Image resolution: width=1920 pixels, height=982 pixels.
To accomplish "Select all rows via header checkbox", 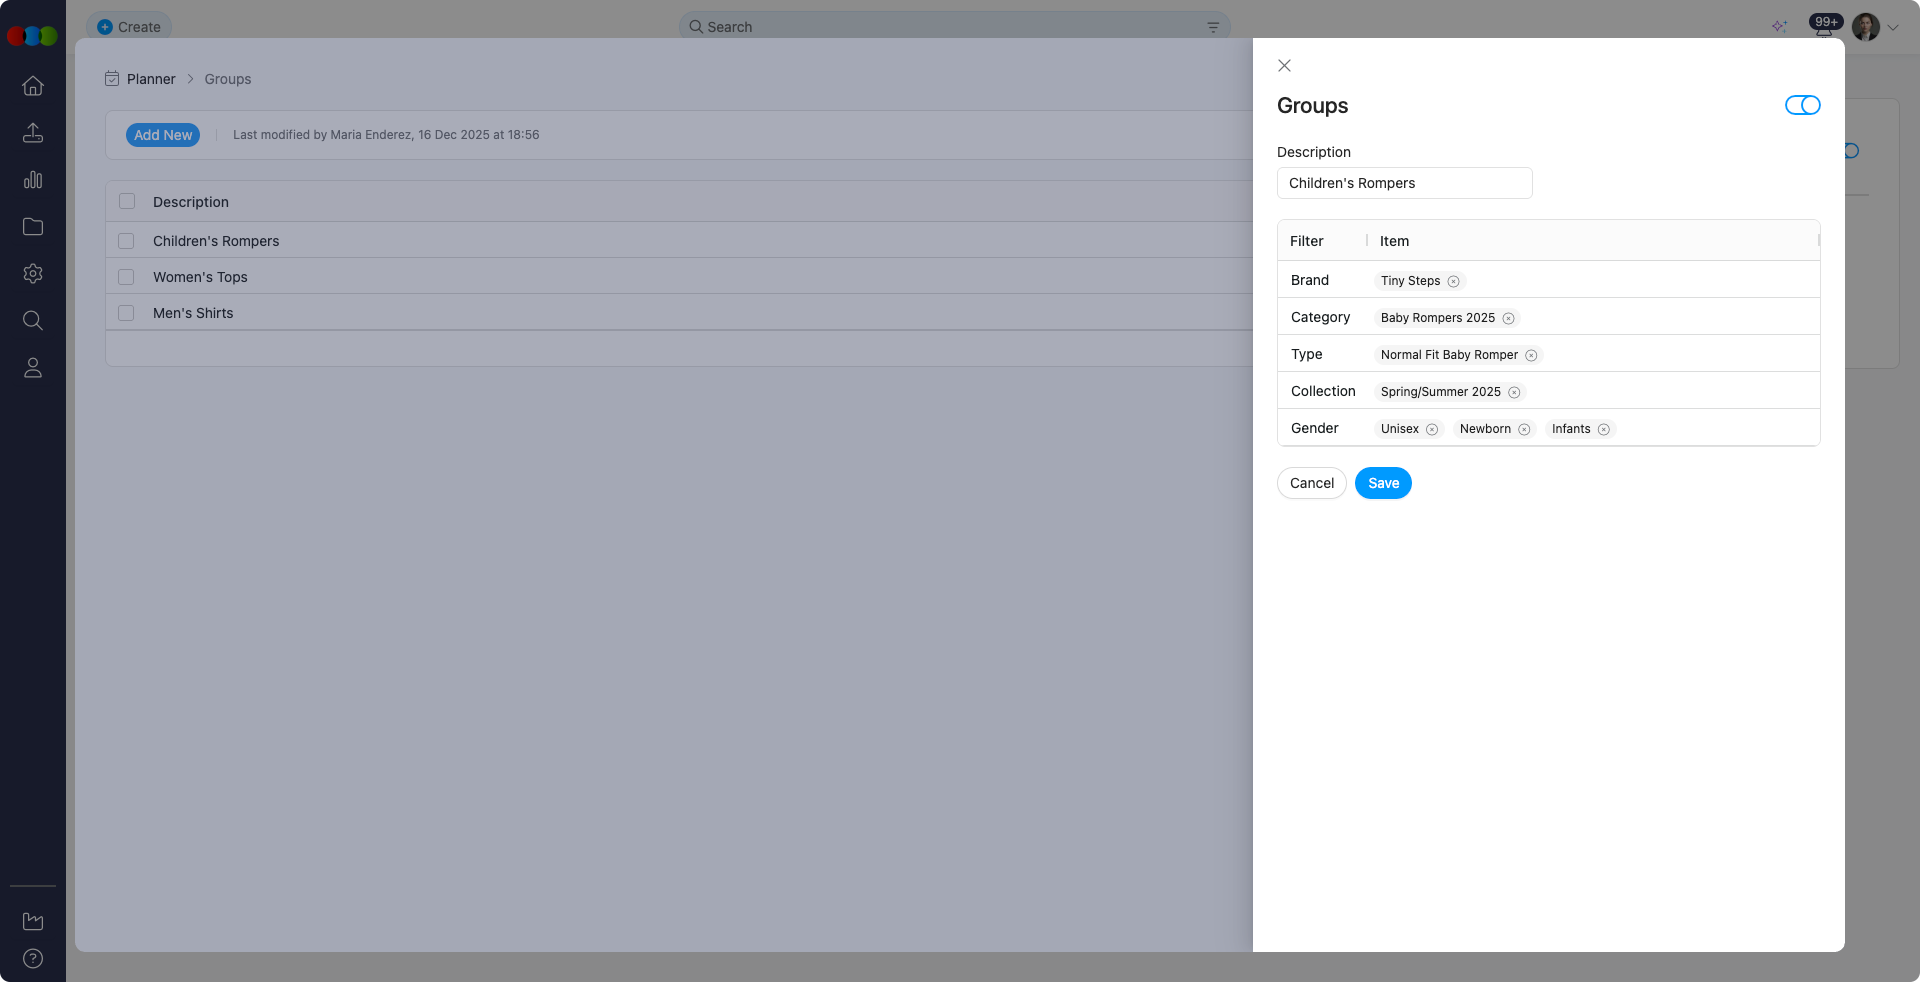I will (127, 201).
